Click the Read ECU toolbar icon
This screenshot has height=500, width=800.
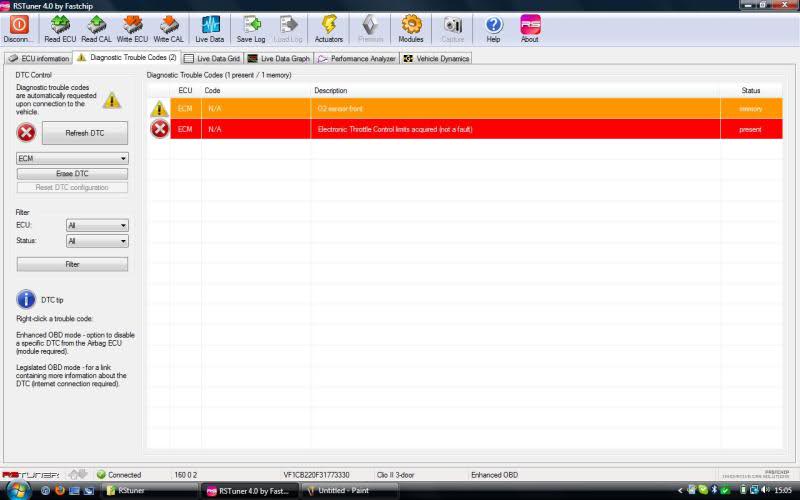(60, 27)
